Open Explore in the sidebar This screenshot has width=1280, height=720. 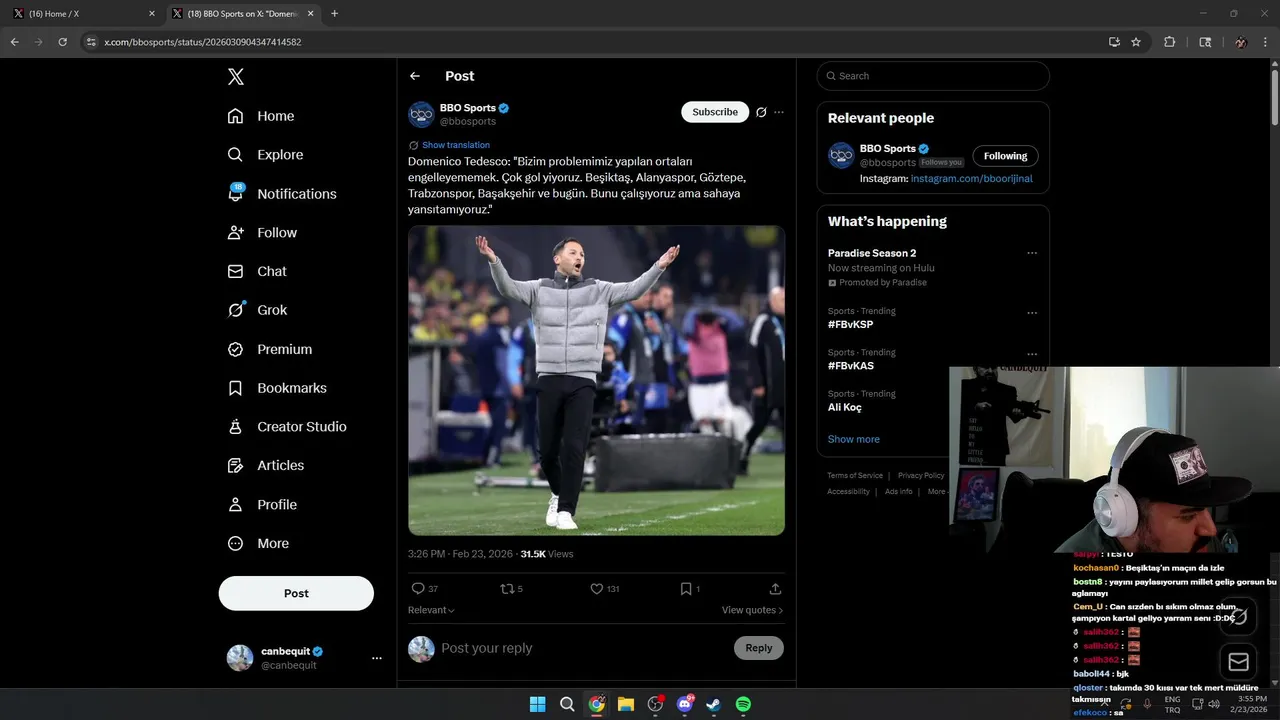click(265, 155)
